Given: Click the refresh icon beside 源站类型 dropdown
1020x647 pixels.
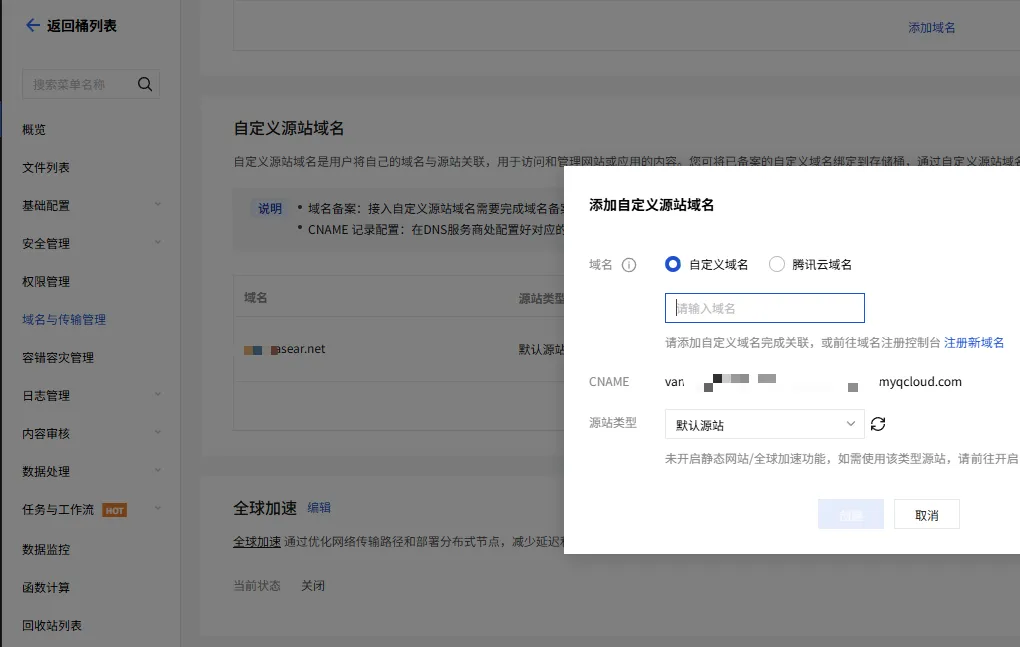Looking at the screenshot, I should pos(878,424).
